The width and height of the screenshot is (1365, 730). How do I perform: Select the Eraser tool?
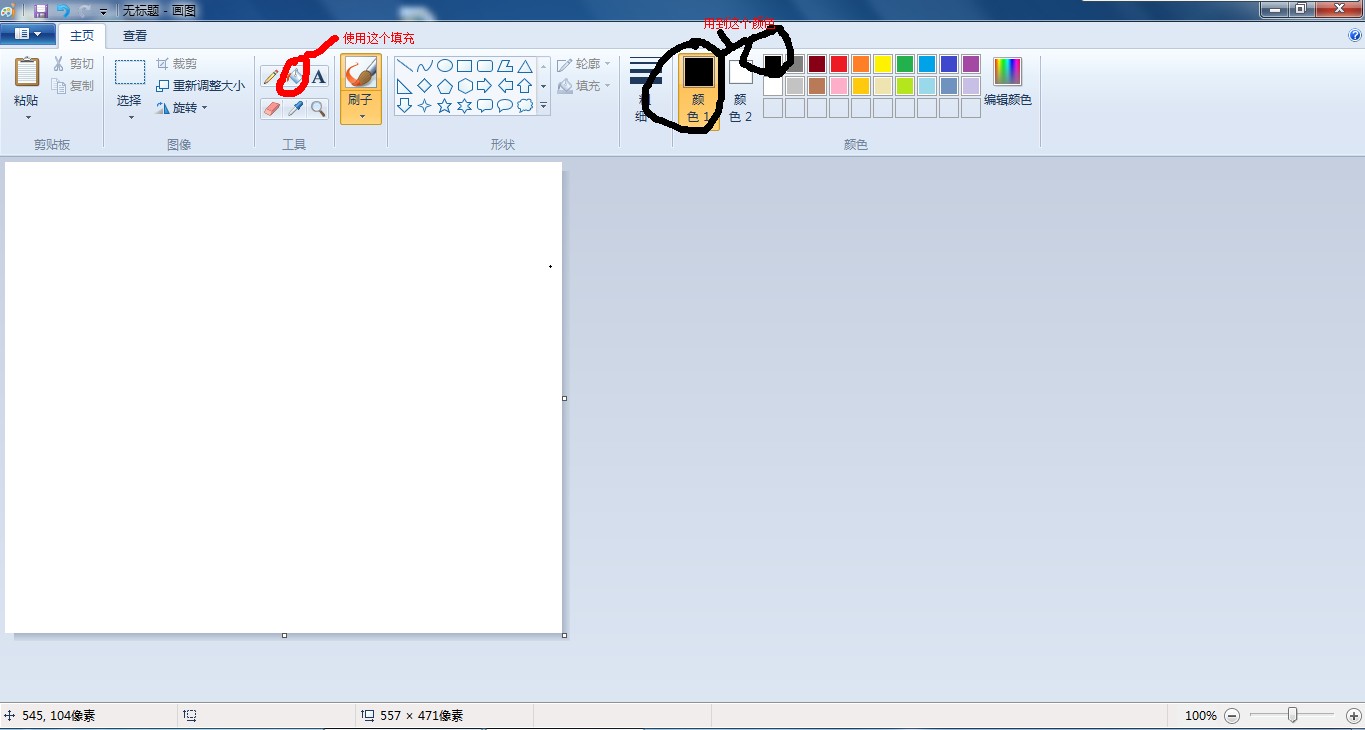click(x=271, y=108)
